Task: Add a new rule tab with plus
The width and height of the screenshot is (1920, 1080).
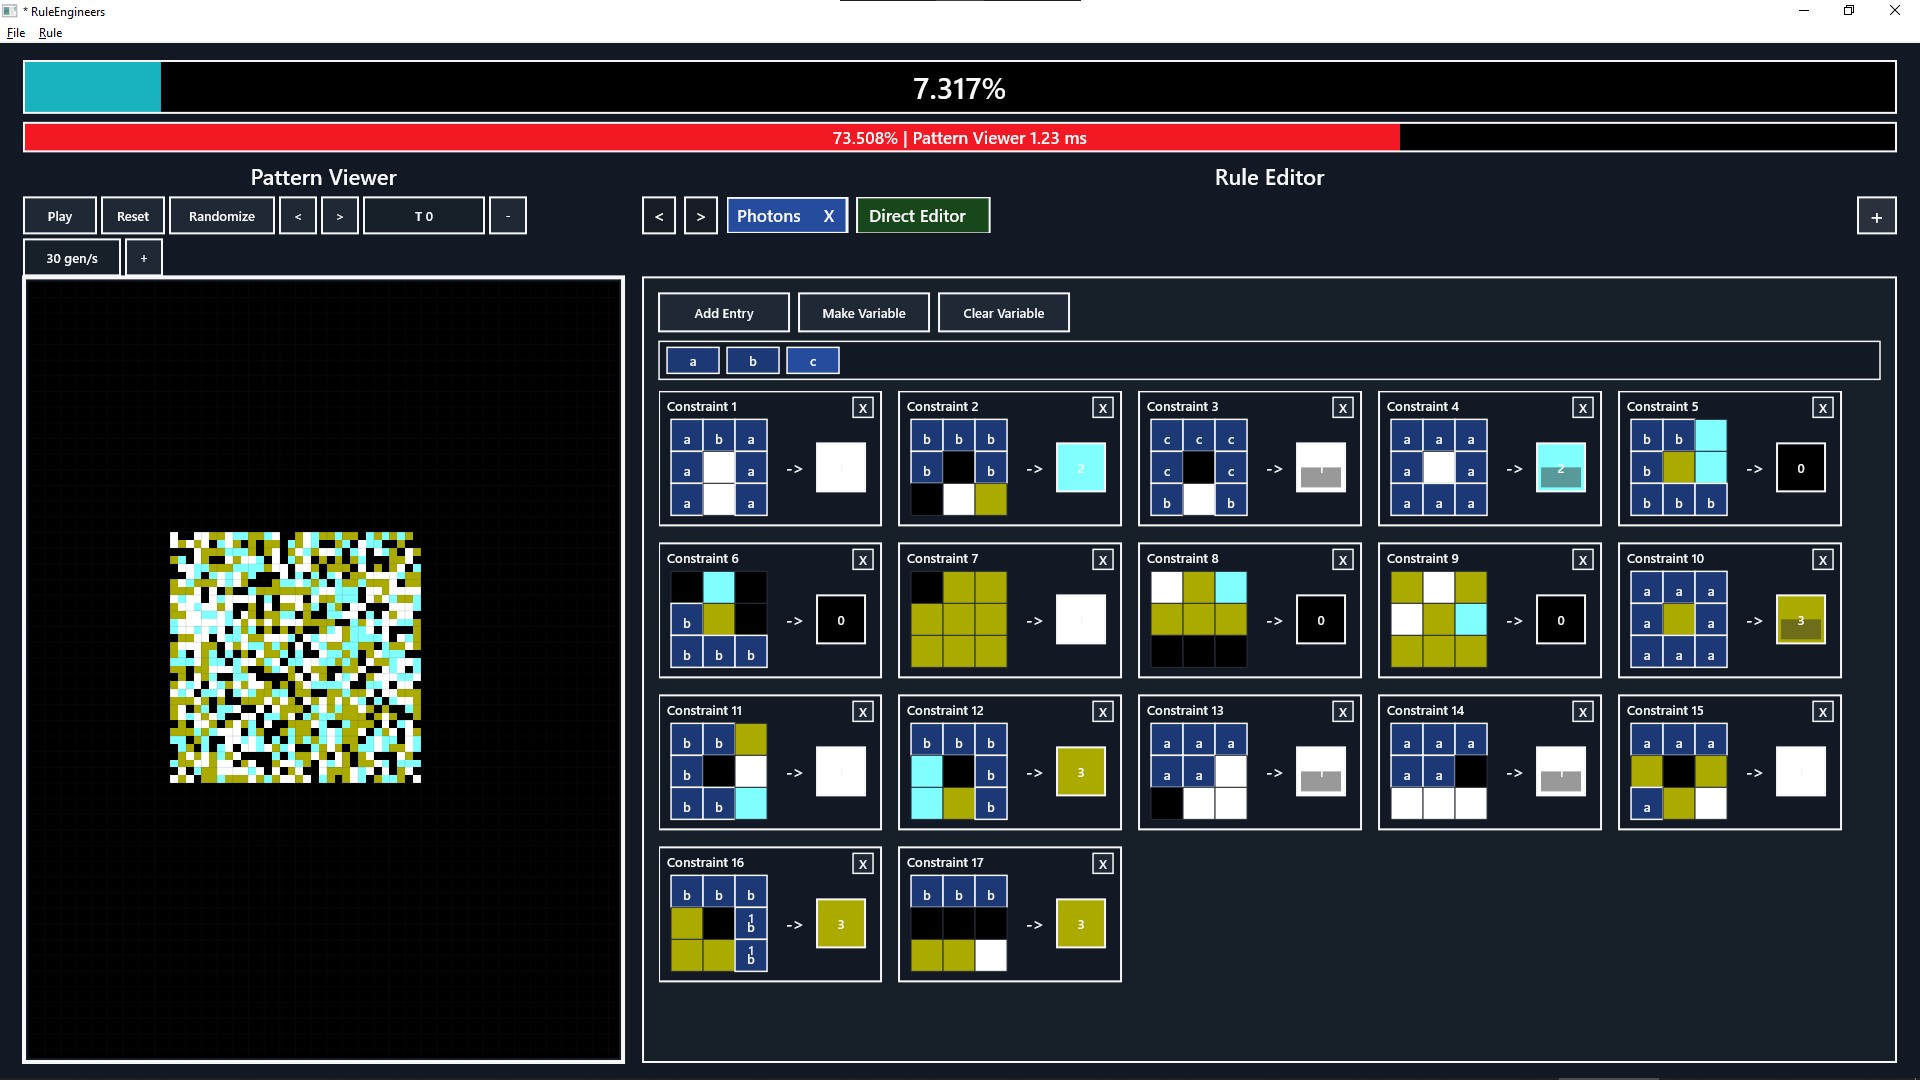Action: (1876, 216)
